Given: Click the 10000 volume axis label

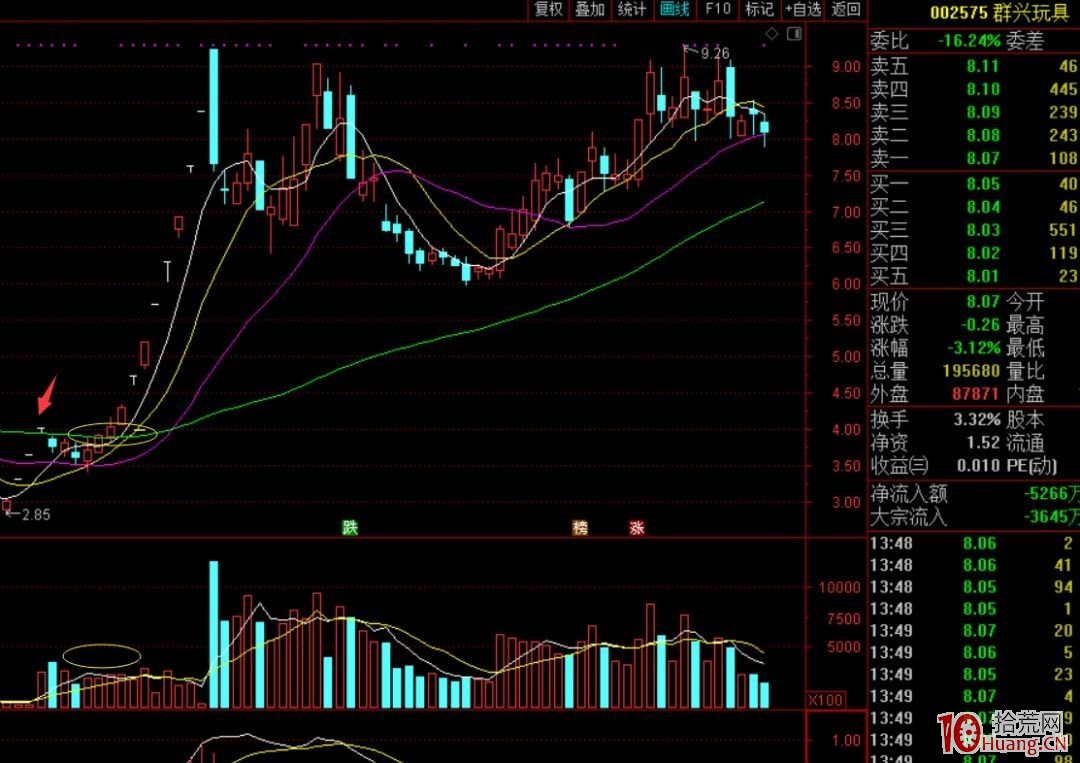Looking at the screenshot, I should (840, 587).
